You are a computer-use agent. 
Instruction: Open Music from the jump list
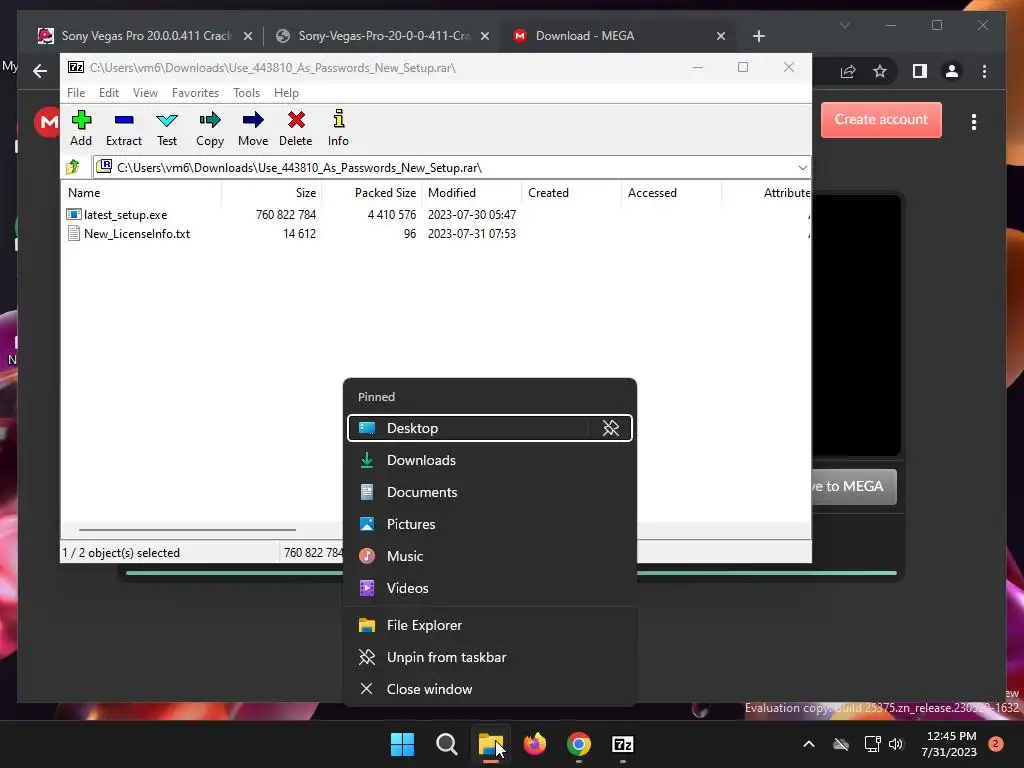490,556
